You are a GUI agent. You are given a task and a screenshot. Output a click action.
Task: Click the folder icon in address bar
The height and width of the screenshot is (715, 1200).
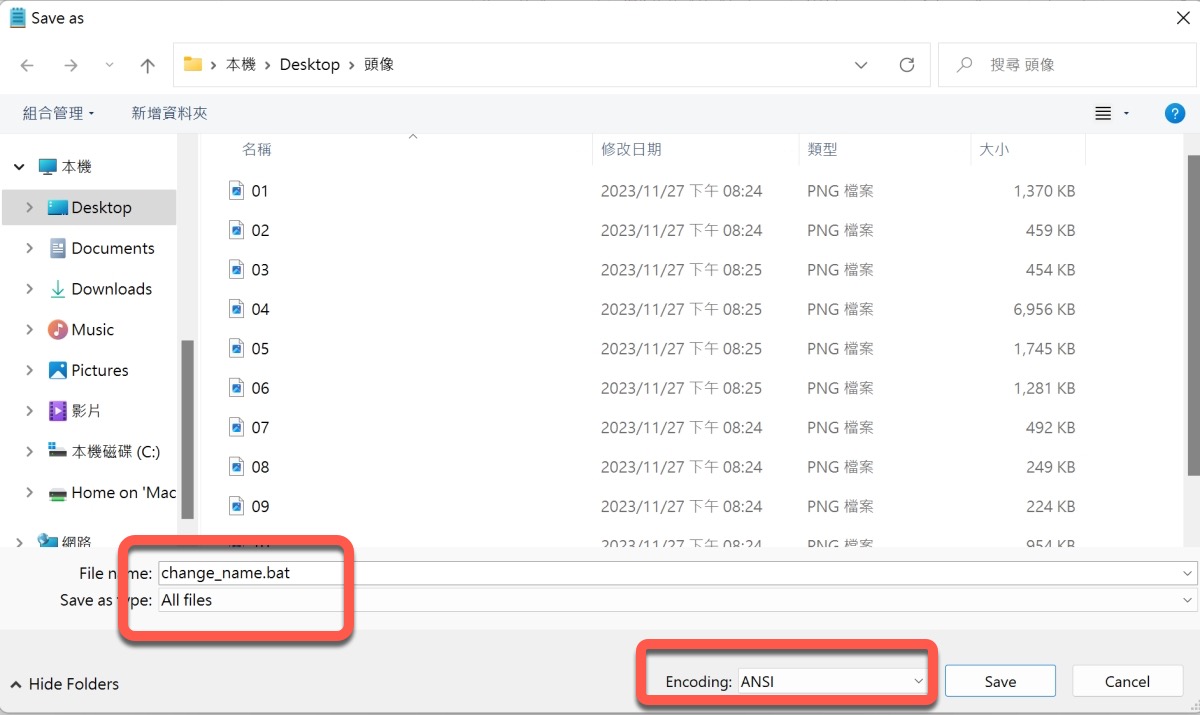point(193,64)
